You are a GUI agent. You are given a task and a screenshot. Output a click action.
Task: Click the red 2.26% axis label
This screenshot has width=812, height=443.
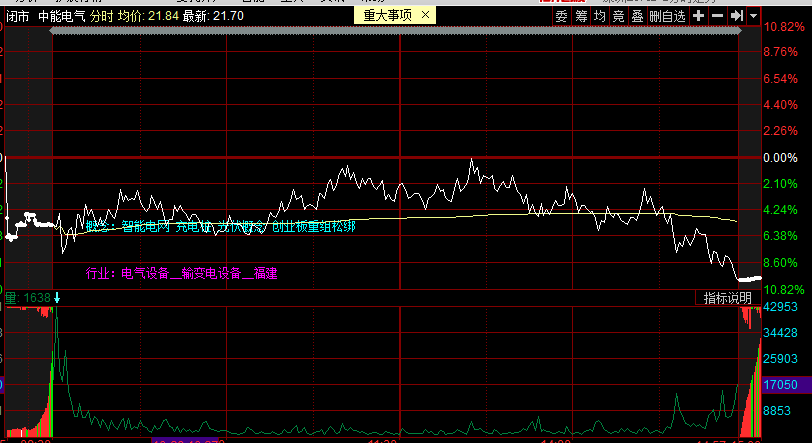(x=780, y=131)
